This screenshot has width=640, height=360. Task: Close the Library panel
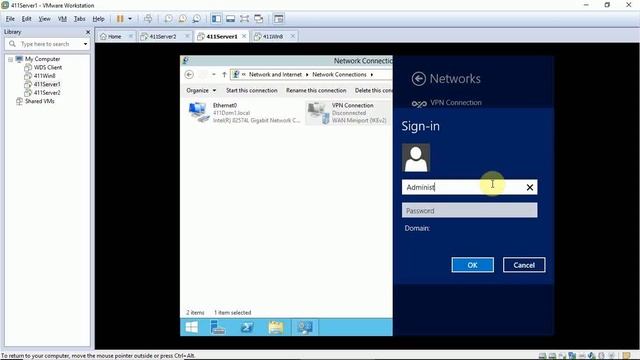pos(88,32)
